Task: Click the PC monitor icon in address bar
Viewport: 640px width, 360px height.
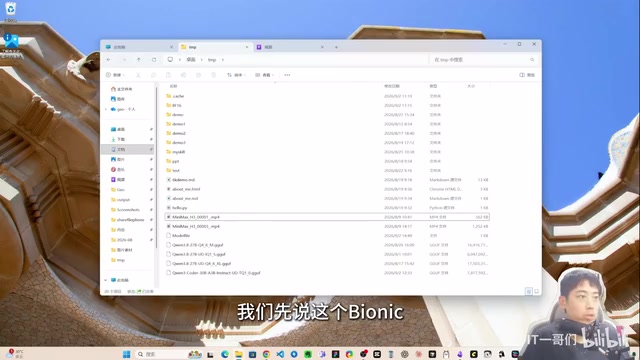Action: (x=170, y=60)
